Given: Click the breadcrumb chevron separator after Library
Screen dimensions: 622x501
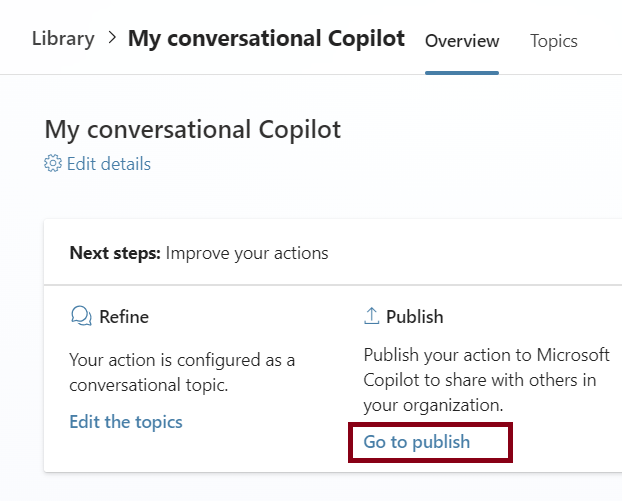Looking at the screenshot, I should click(110, 39).
